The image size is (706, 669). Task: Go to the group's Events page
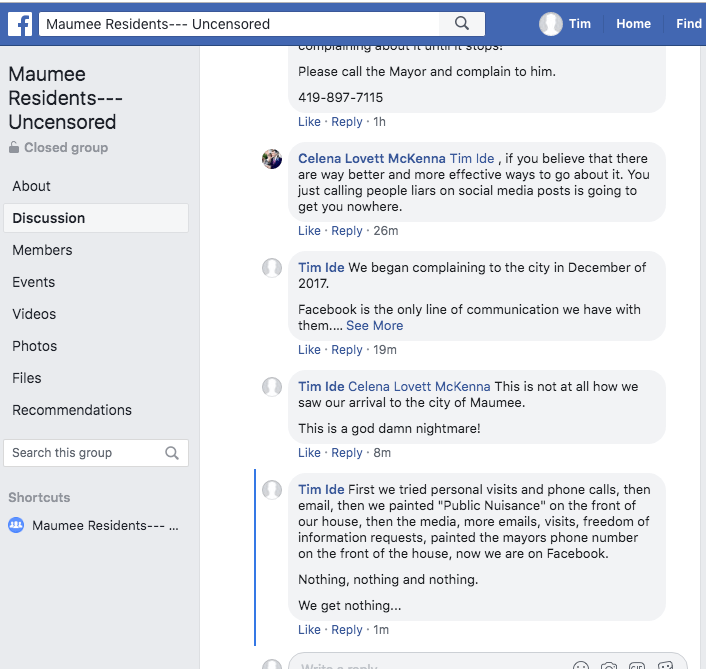(x=34, y=282)
